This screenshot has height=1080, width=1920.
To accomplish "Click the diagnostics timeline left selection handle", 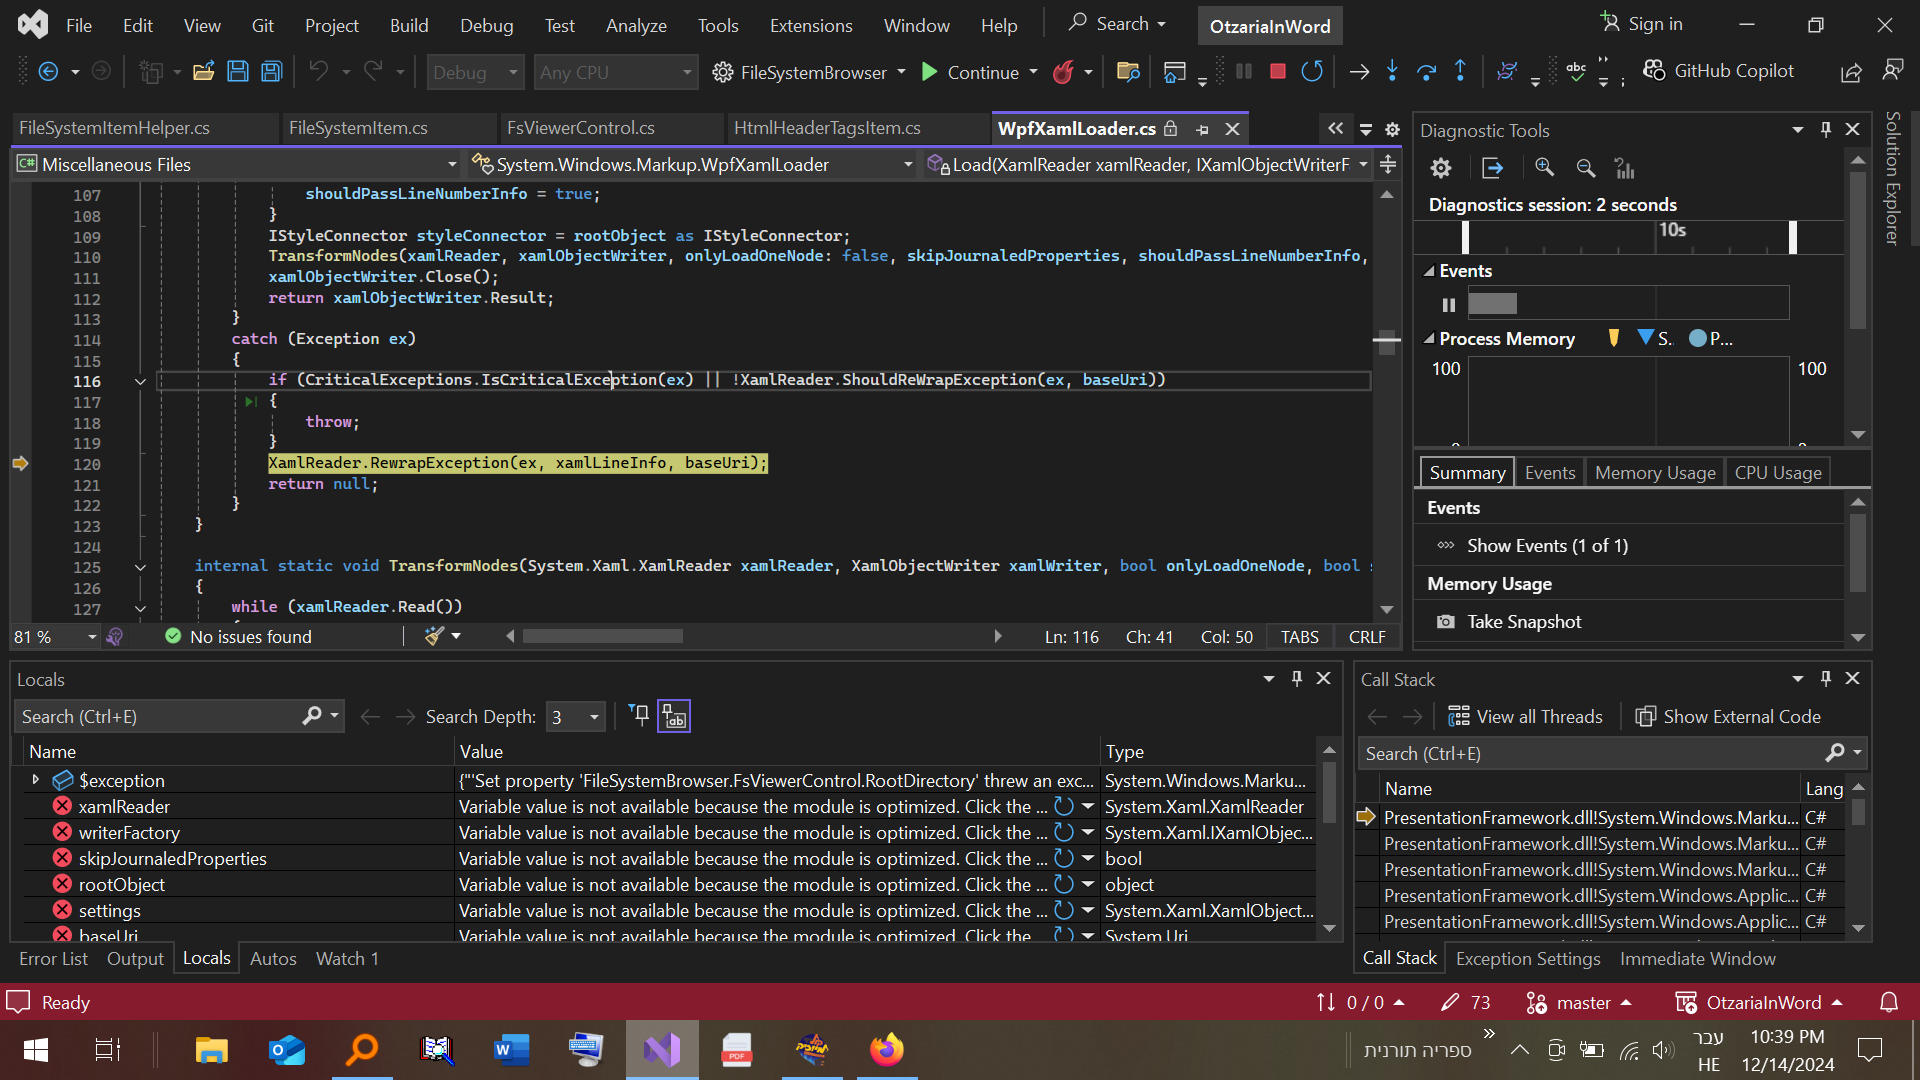I will (x=1465, y=237).
